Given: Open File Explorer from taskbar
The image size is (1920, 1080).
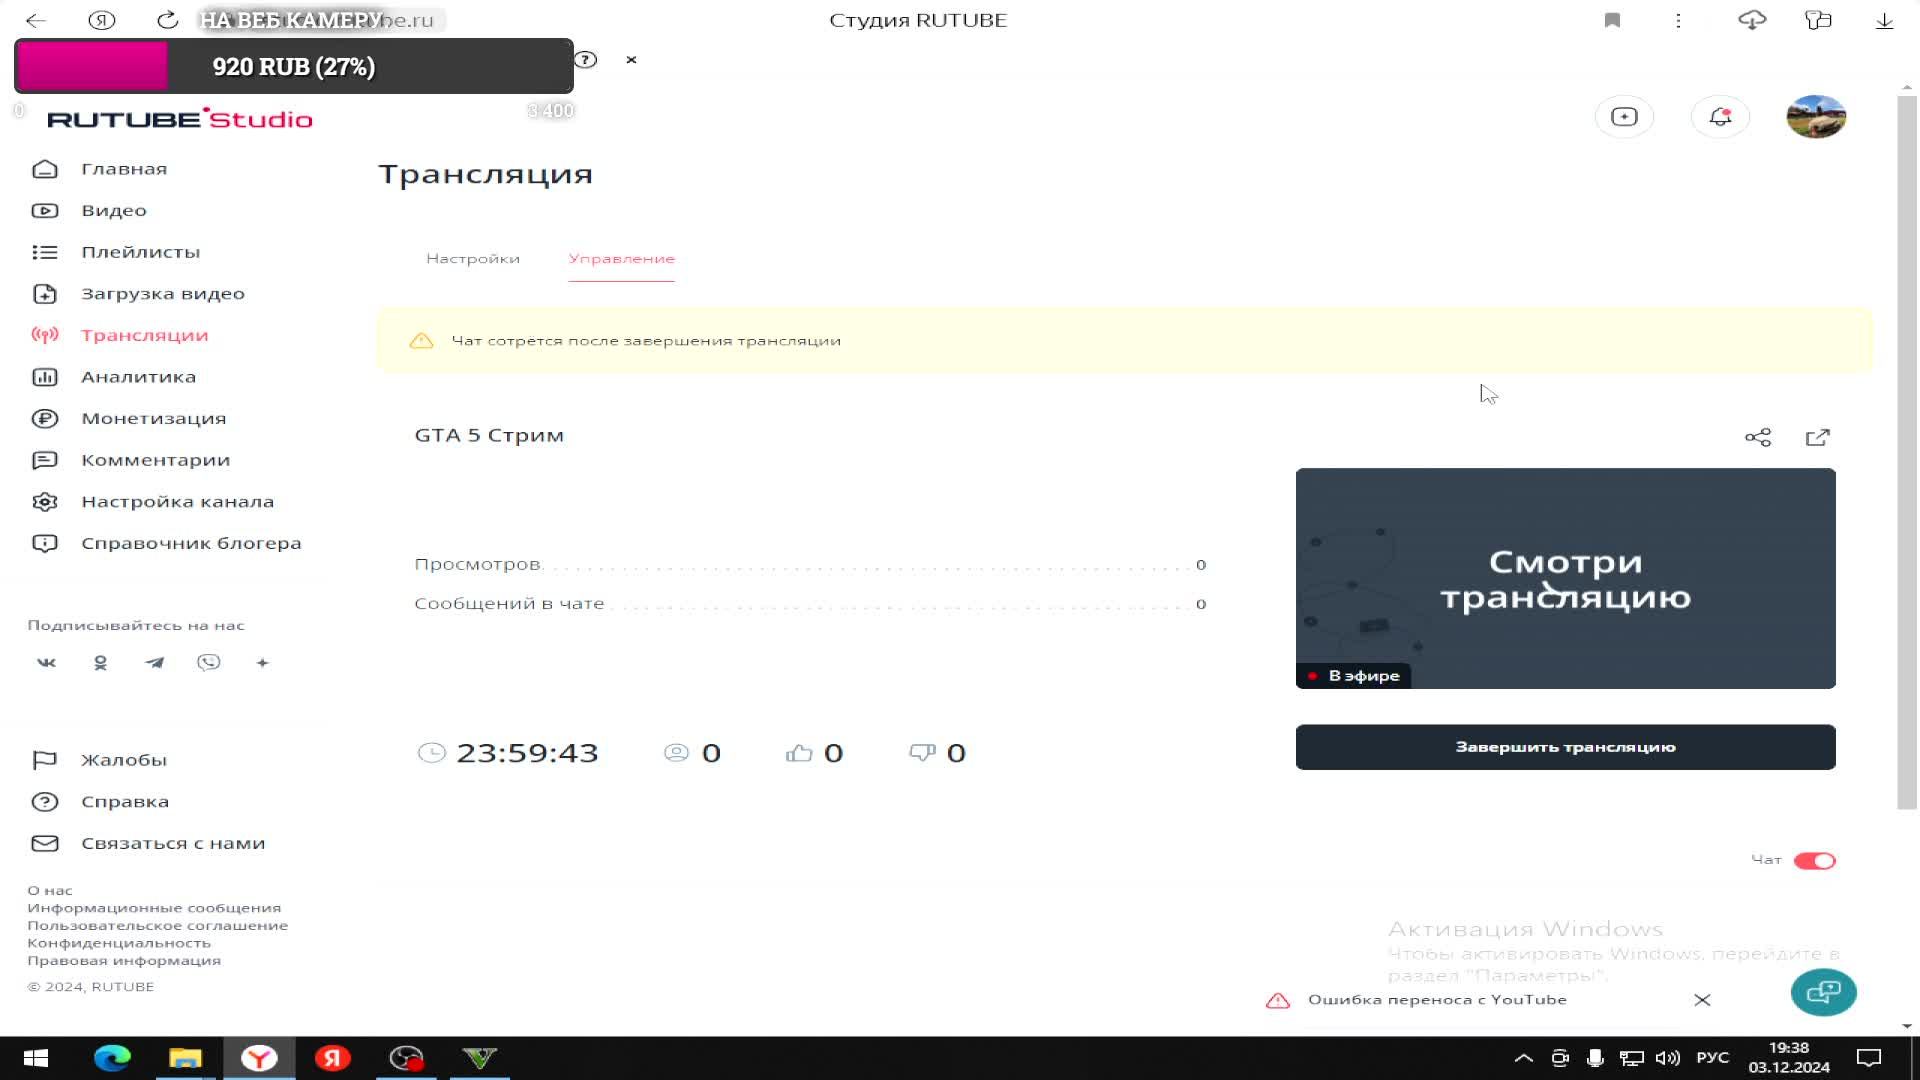Looking at the screenshot, I should [x=185, y=1058].
